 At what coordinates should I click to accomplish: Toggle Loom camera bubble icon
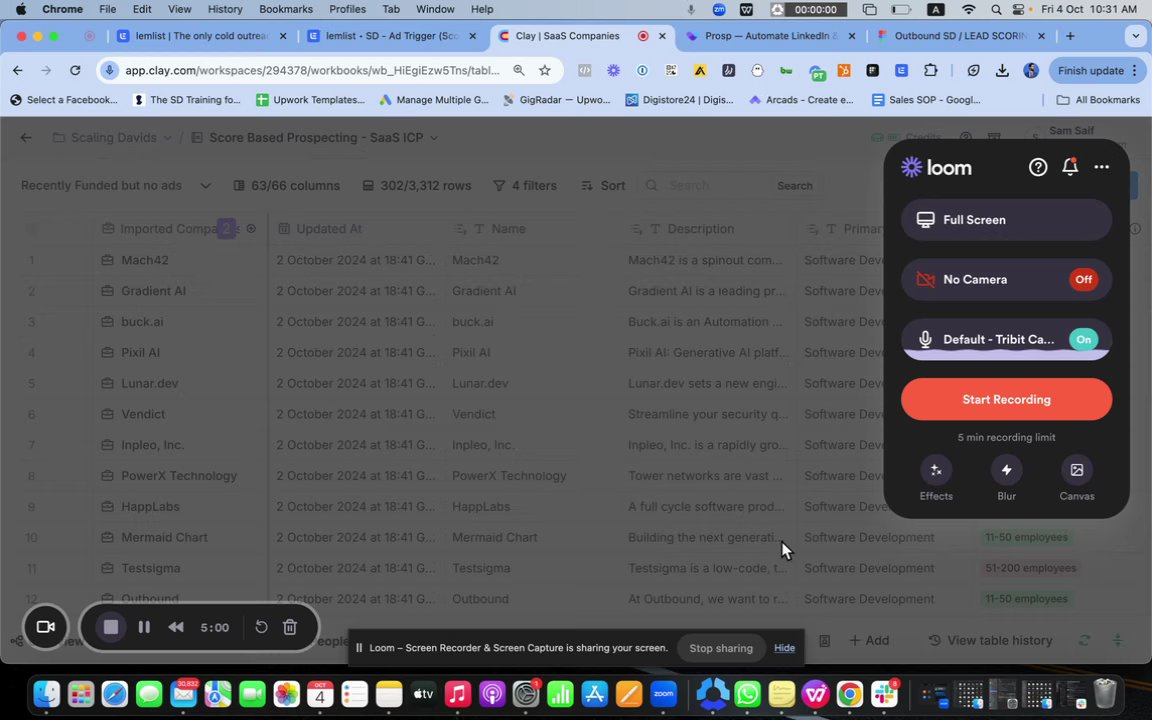[x=46, y=627]
